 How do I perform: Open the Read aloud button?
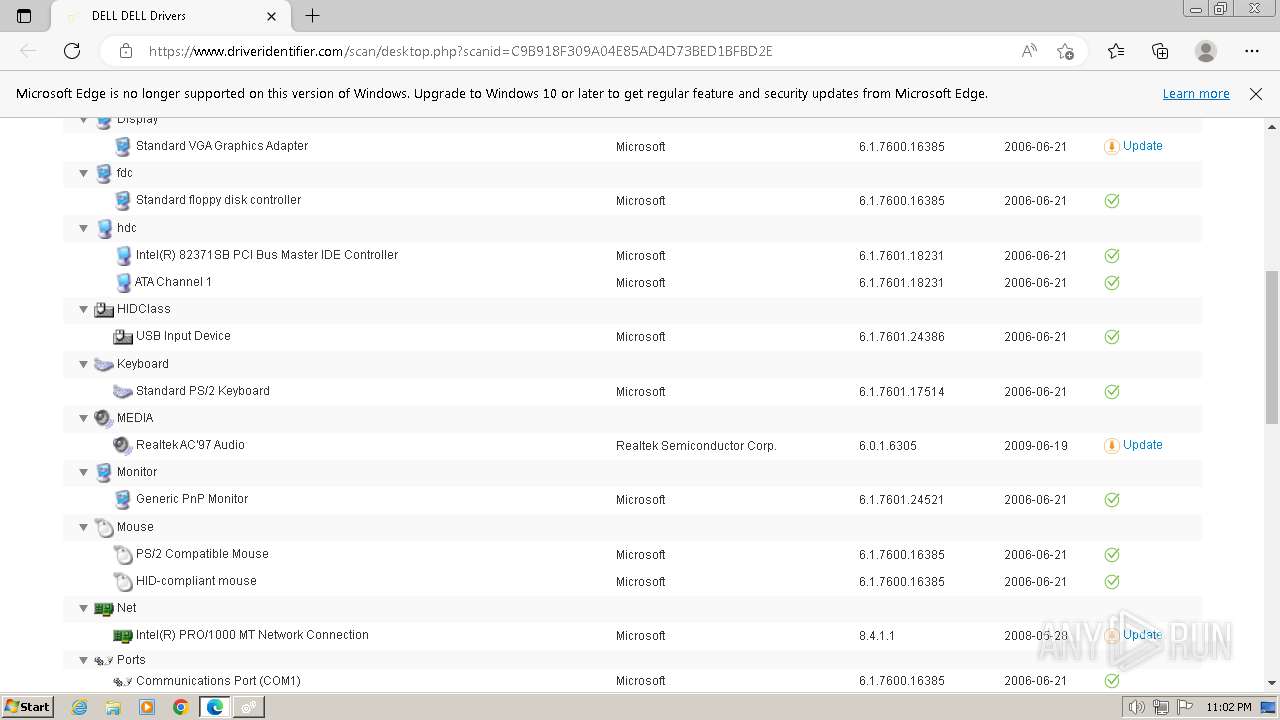tap(1029, 51)
